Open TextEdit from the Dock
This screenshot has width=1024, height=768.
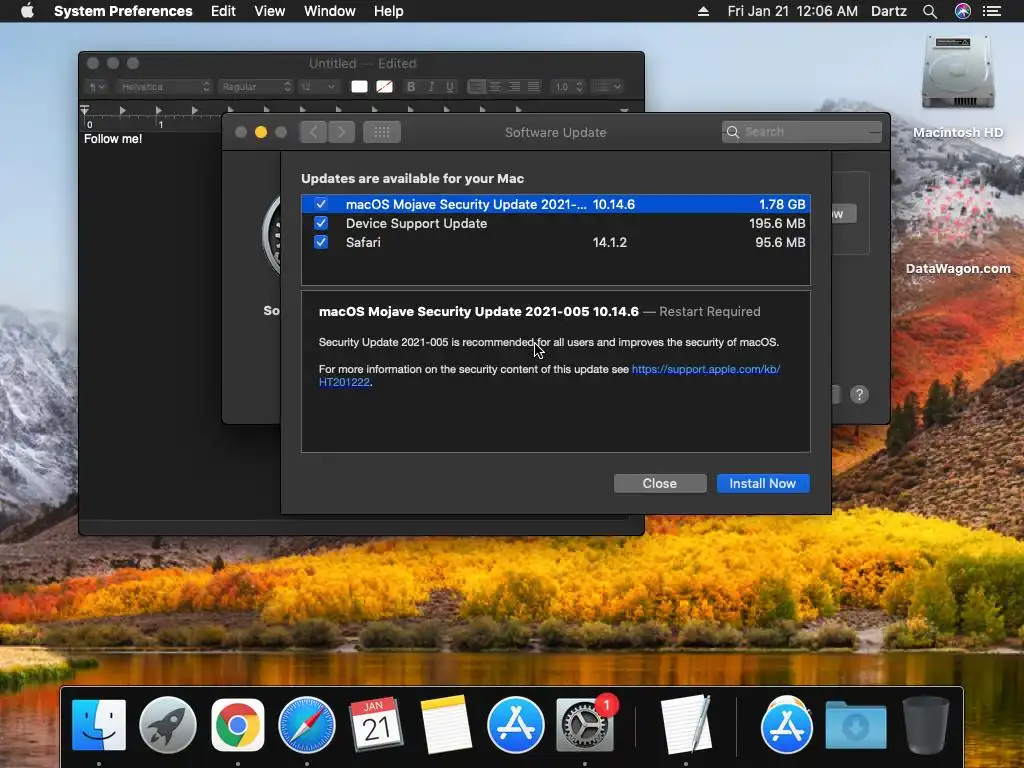coord(686,725)
